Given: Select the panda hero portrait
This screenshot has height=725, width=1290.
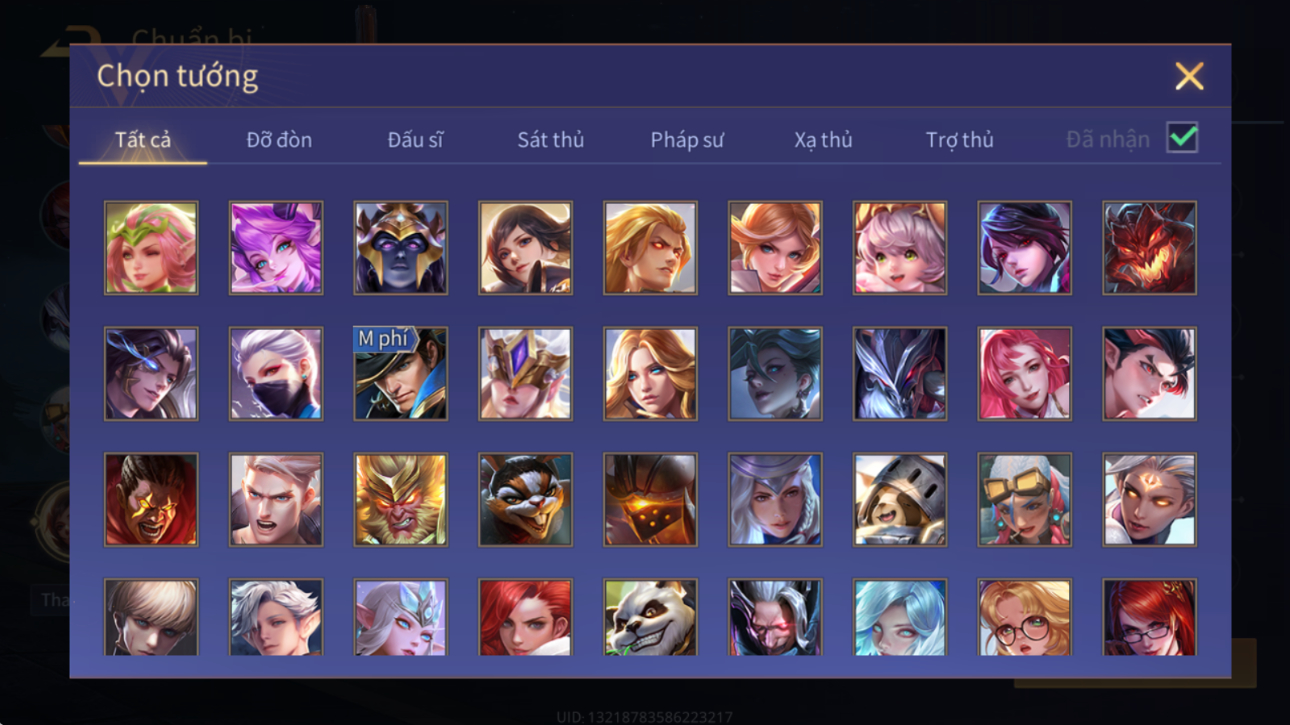Looking at the screenshot, I should [650, 617].
